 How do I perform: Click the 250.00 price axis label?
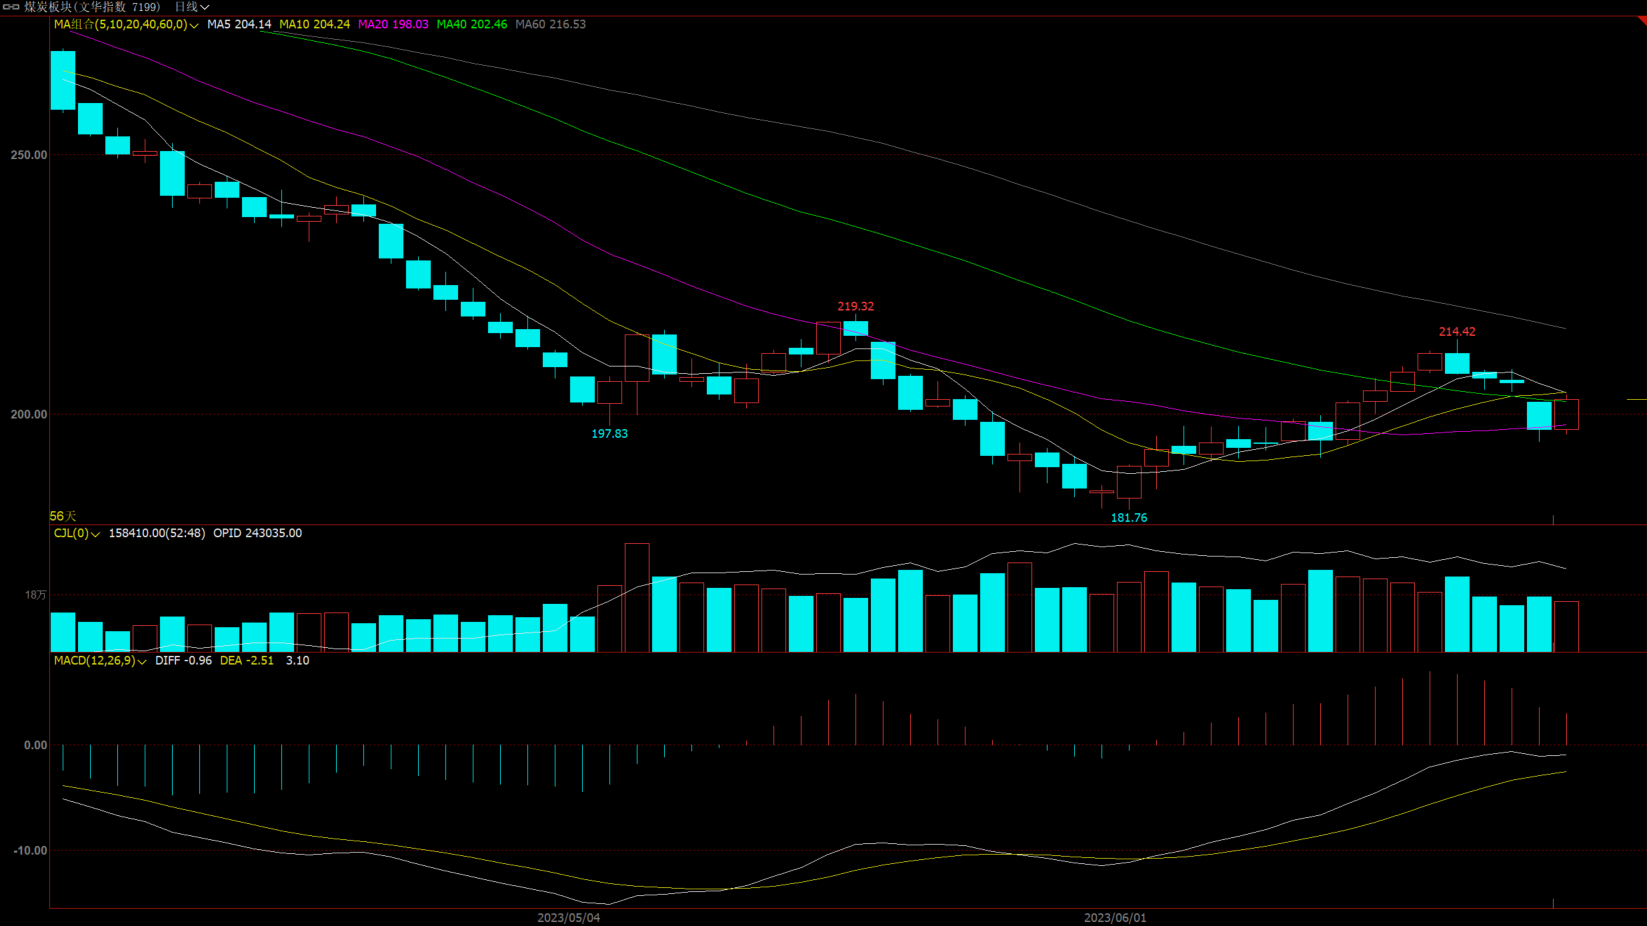(x=28, y=155)
